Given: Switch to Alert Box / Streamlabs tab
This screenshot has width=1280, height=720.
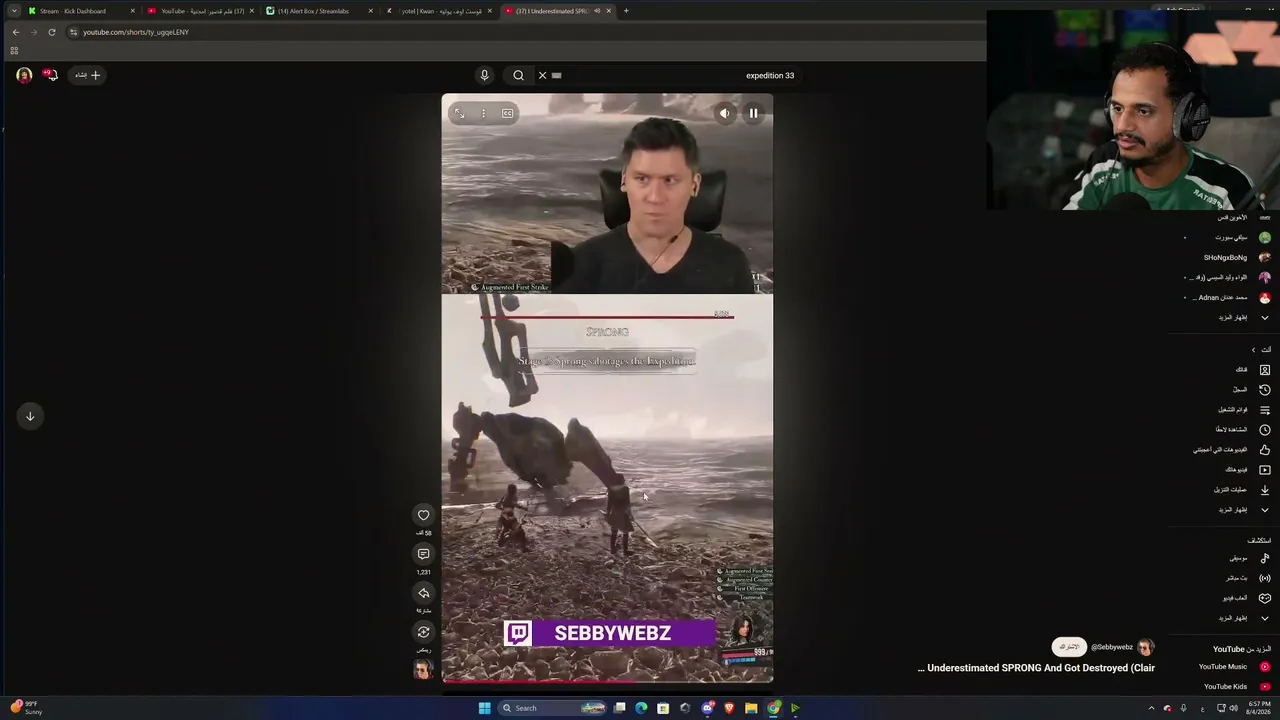Looking at the screenshot, I should coord(319,11).
